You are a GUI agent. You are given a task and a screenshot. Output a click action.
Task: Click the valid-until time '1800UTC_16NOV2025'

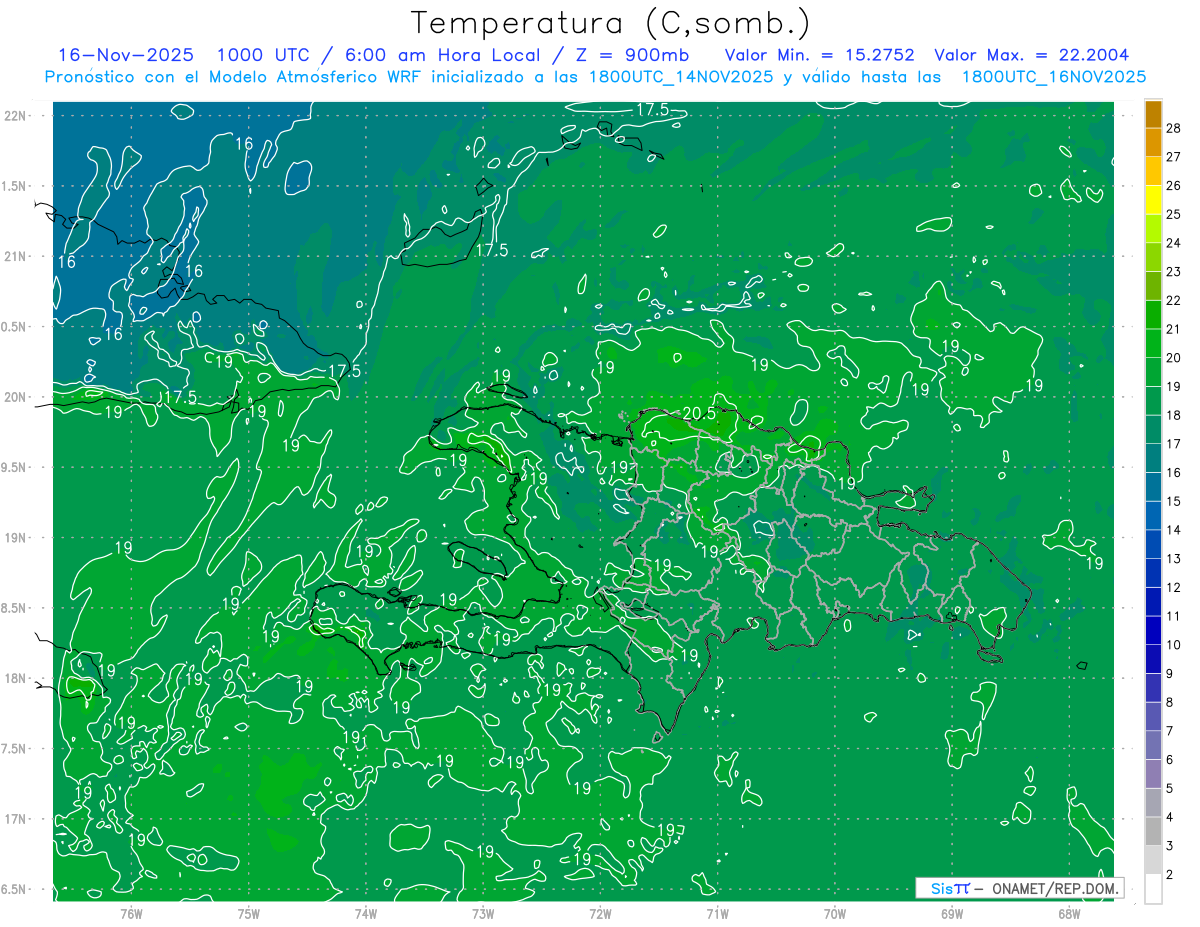tap(1053, 77)
